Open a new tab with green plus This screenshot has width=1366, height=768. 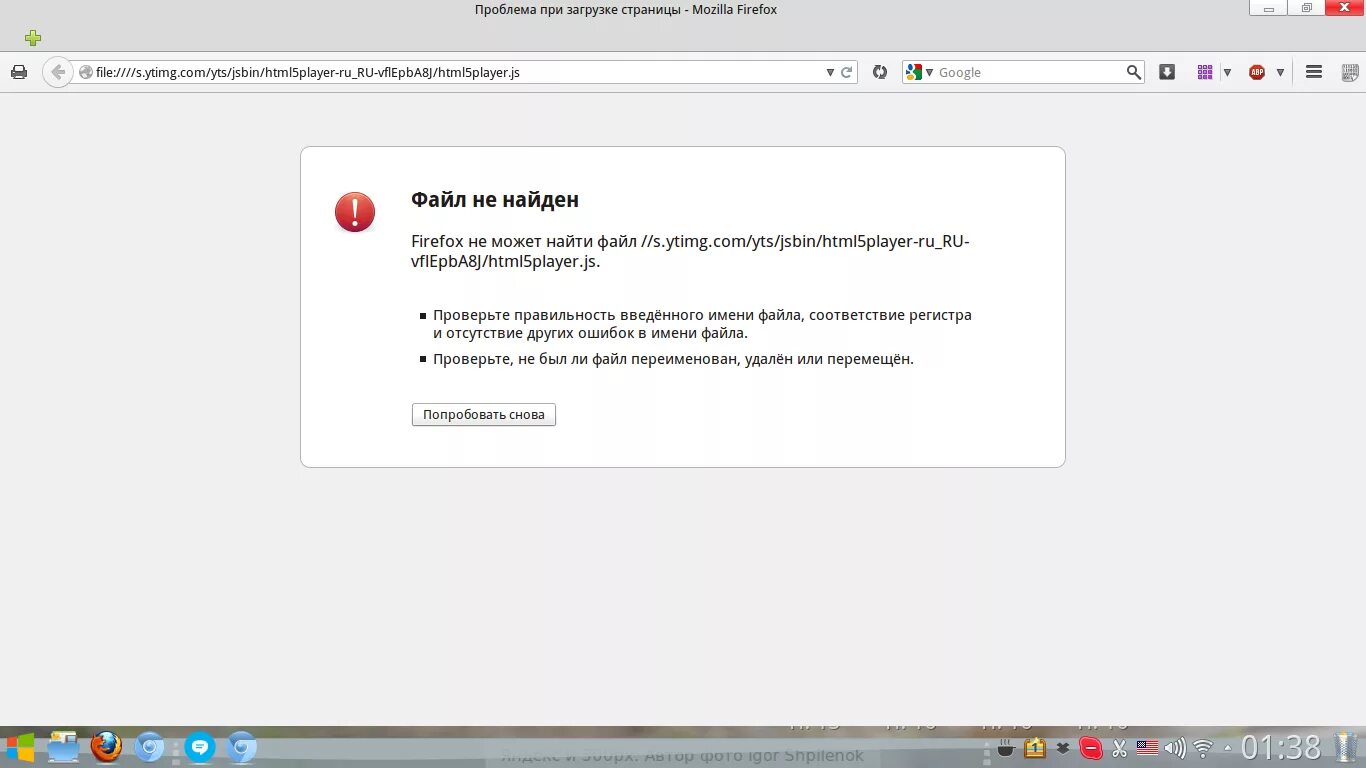[x=33, y=38]
